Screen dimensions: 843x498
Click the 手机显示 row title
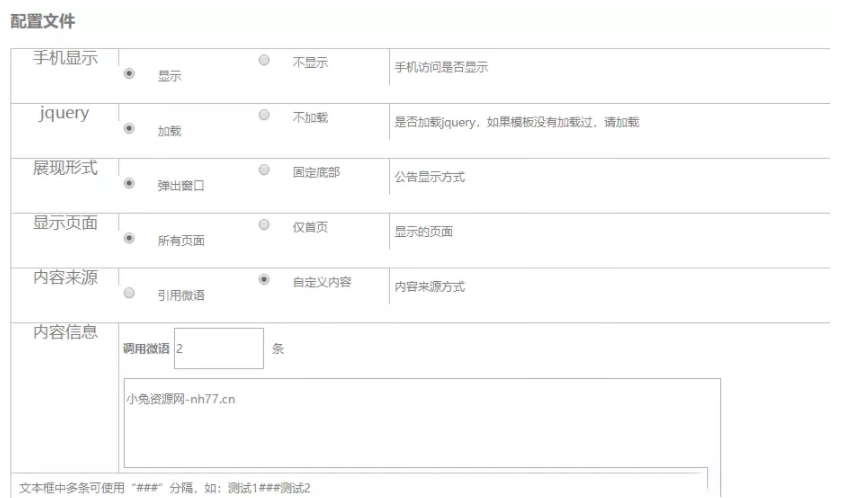(65, 58)
